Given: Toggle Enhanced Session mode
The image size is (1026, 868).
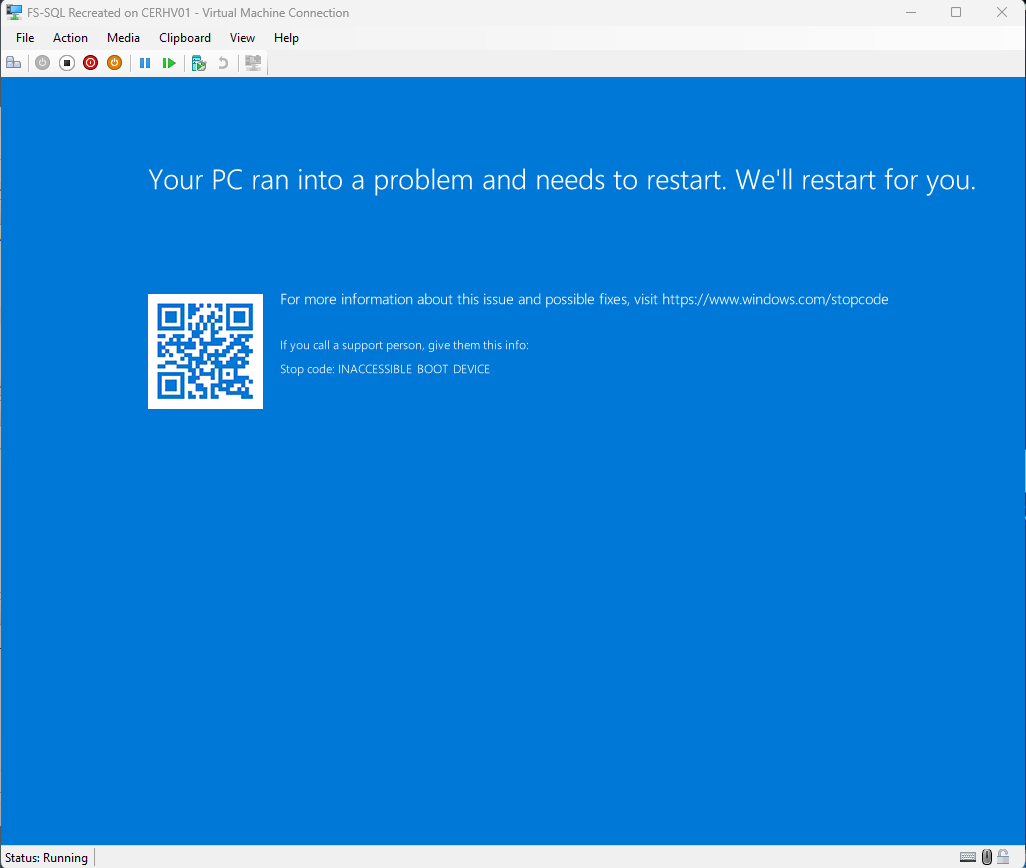Looking at the screenshot, I should pos(252,62).
